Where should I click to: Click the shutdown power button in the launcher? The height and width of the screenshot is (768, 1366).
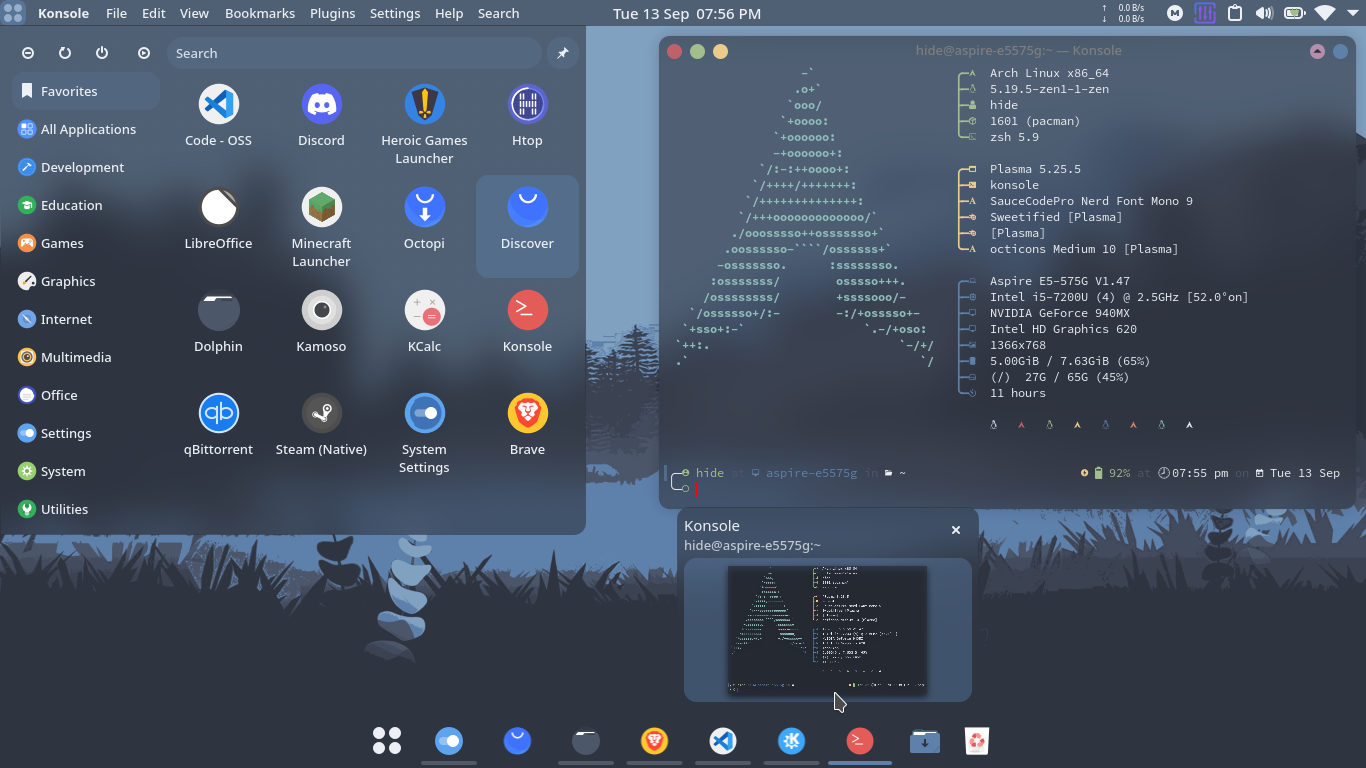click(102, 53)
